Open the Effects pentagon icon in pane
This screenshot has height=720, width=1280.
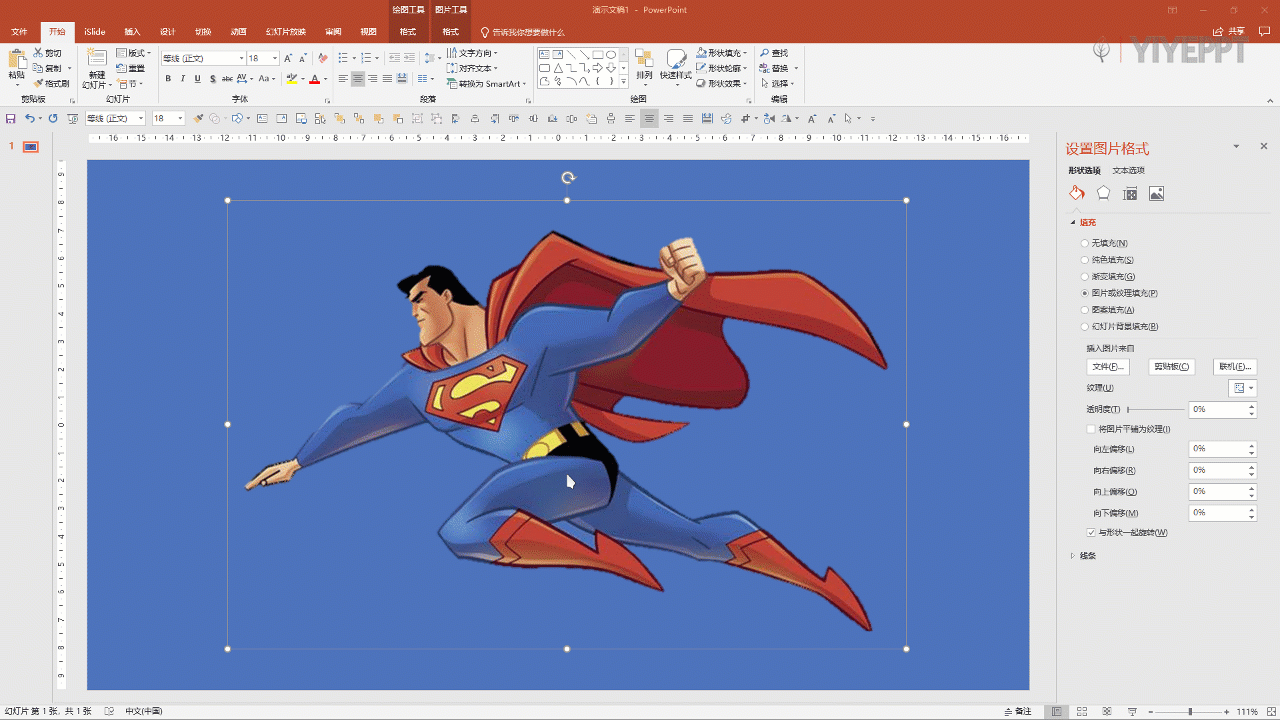coord(1103,193)
